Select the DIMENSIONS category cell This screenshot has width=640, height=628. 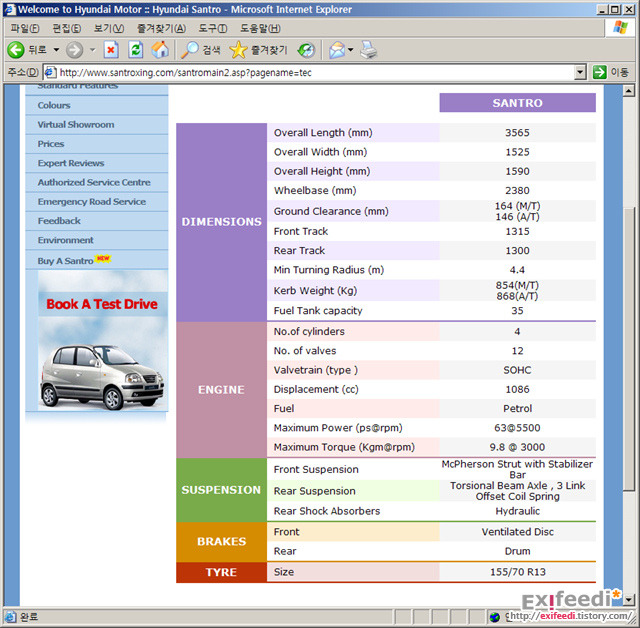222,222
